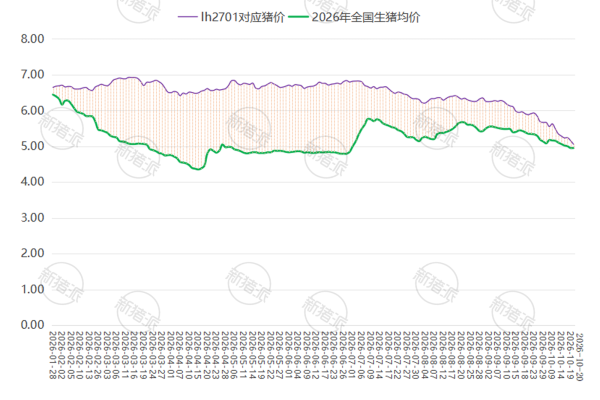Click the 2026-02-26 date label
The height and width of the screenshot is (400, 600).
tap(98, 356)
